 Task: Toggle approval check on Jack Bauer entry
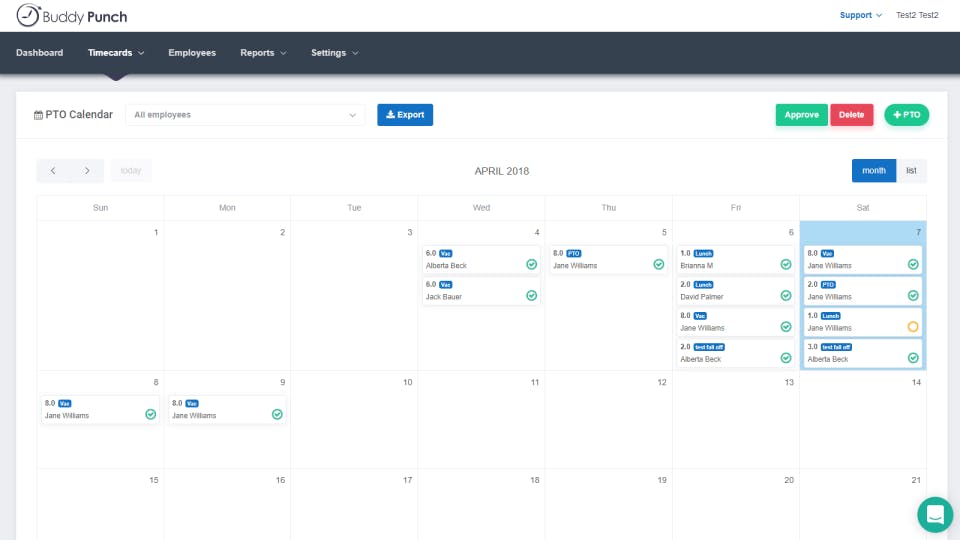click(531, 296)
